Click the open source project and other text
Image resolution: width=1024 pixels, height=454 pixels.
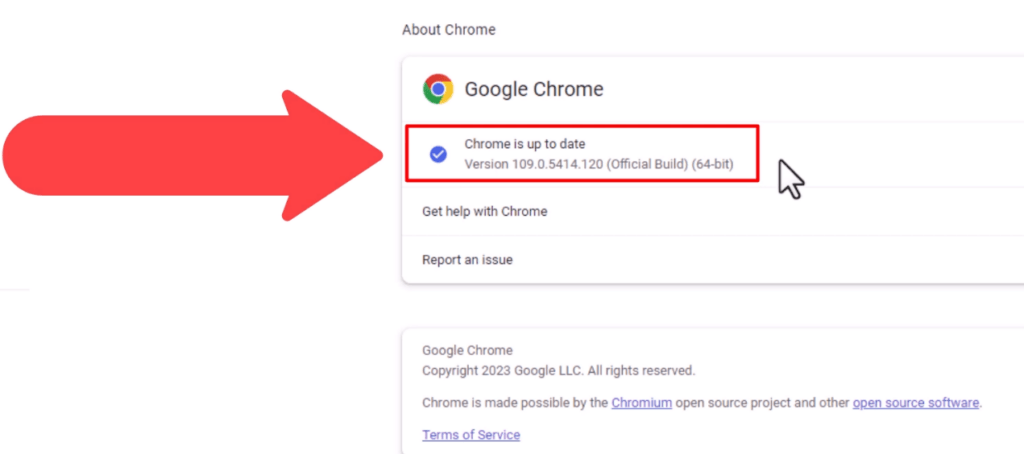tap(762, 402)
